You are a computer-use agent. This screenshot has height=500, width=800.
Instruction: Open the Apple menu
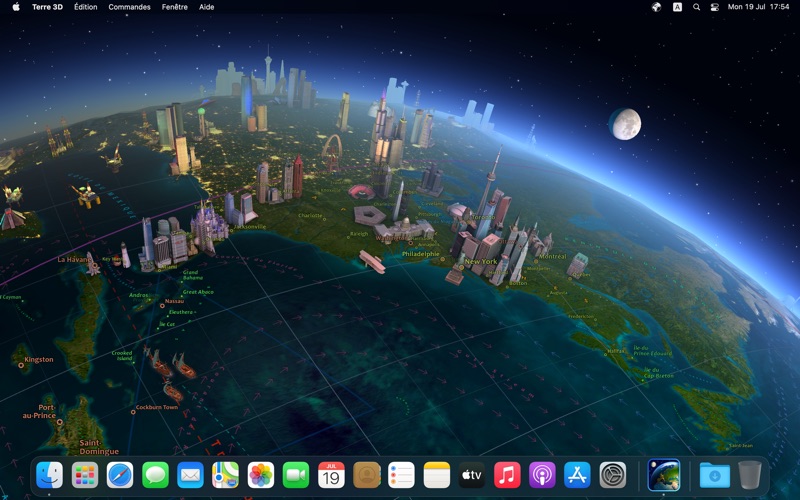click(x=16, y=7)
